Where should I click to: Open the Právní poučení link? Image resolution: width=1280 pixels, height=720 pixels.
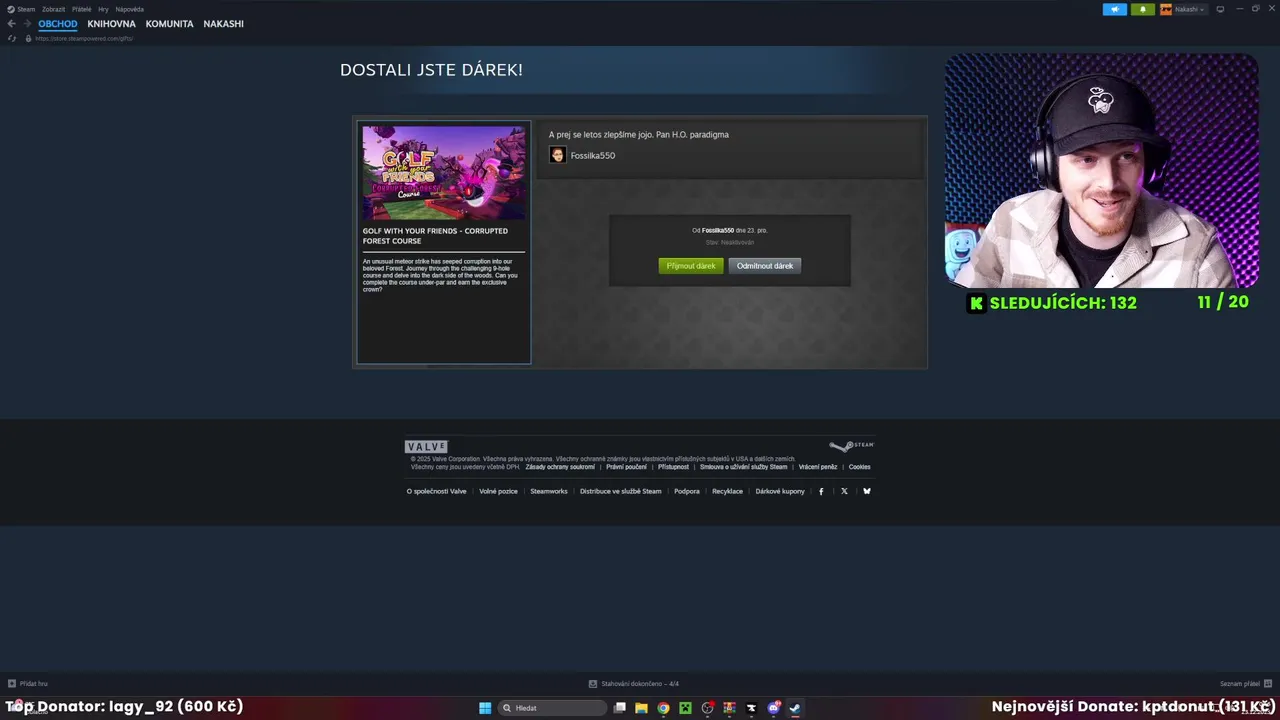click(x=627, y=467)
